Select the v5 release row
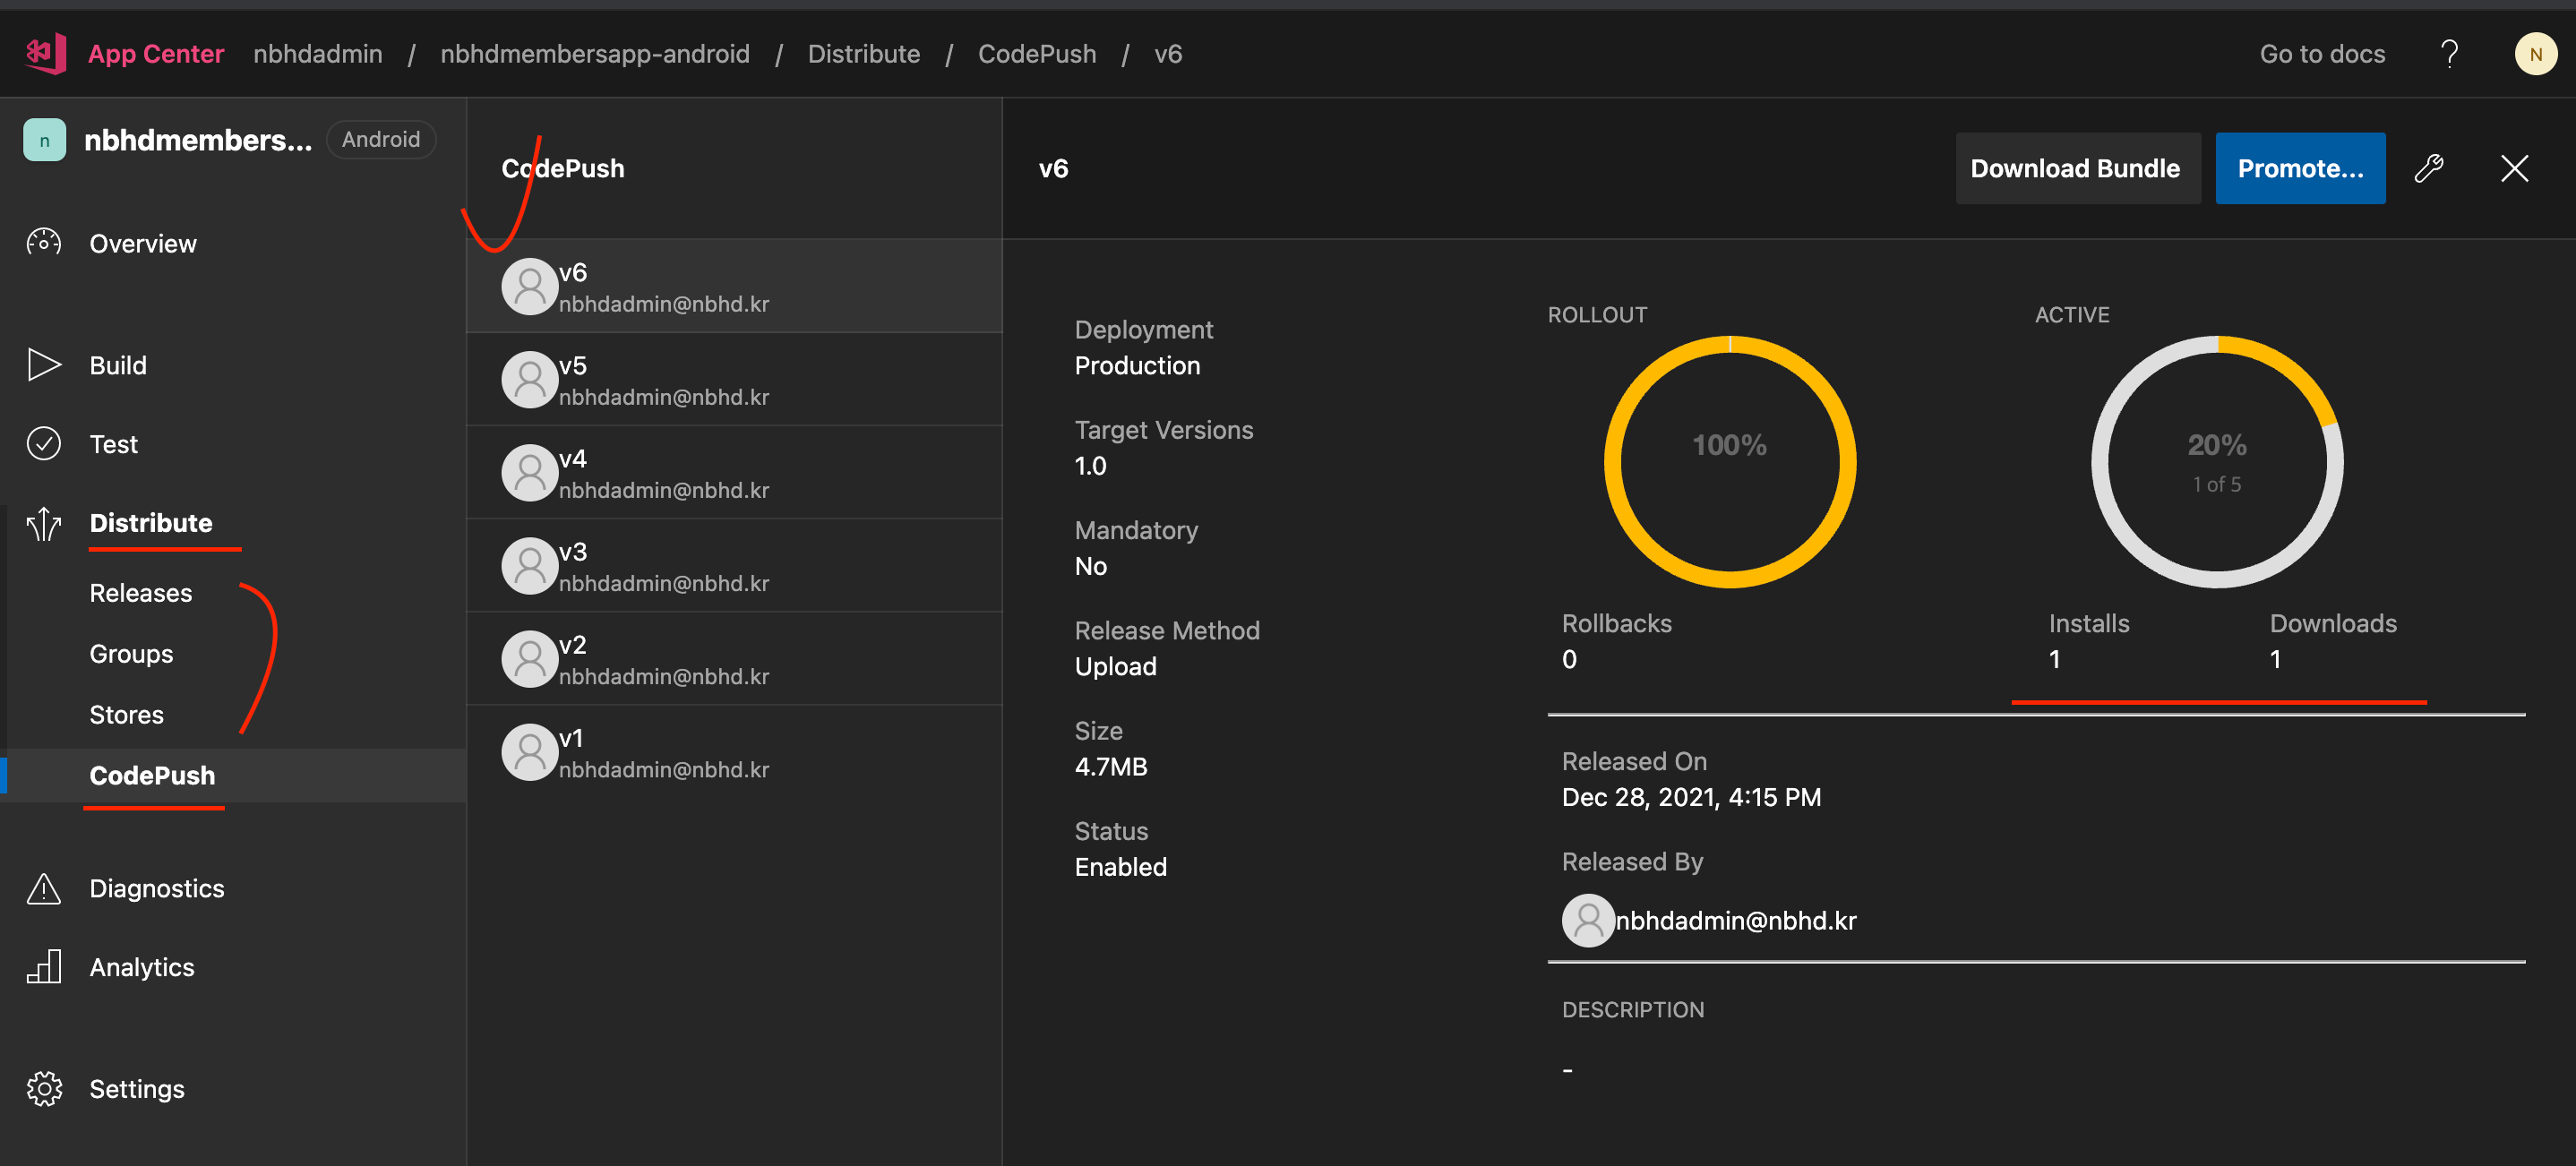This screenshot has width=2576, height=1166. 734,379
